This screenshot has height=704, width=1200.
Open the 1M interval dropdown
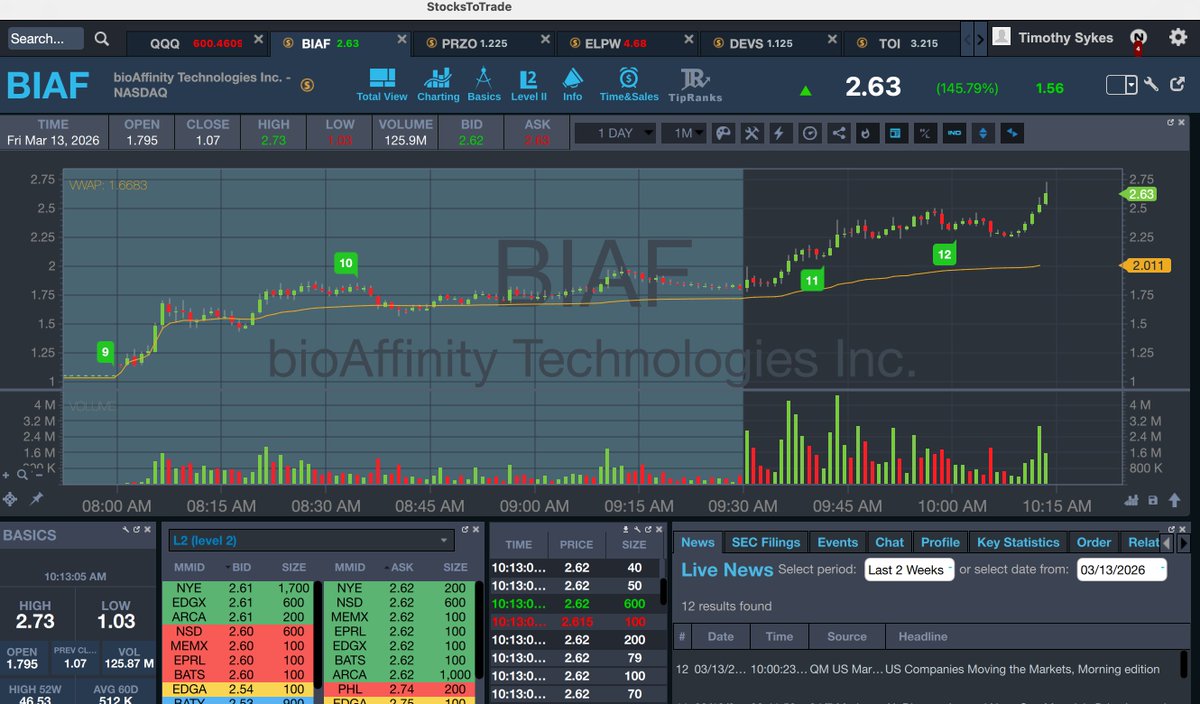click(x=684, y=133)
